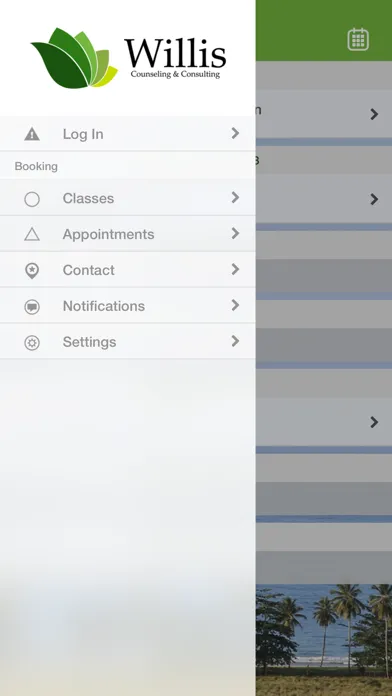392x696 pixels.
Task: Click the warning triangle icon beside Log In
Action: tap(32, 134)
